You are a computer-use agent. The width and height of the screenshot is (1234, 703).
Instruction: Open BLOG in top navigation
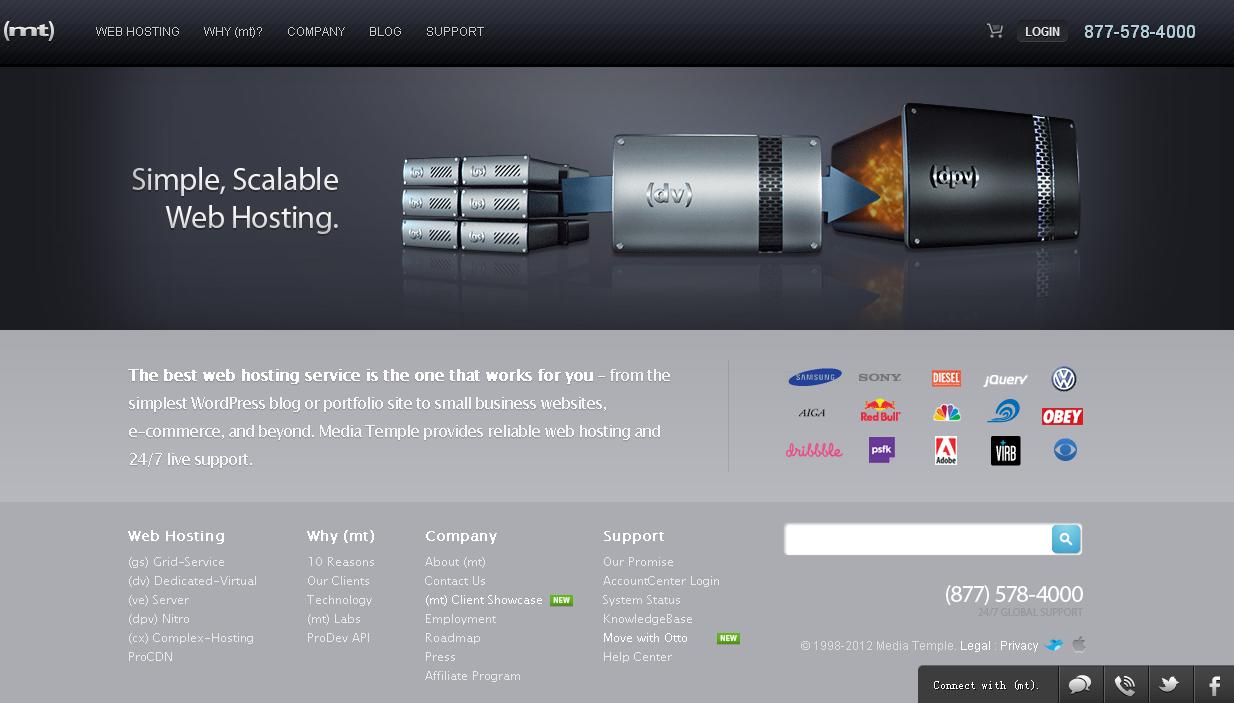point(385,32)
